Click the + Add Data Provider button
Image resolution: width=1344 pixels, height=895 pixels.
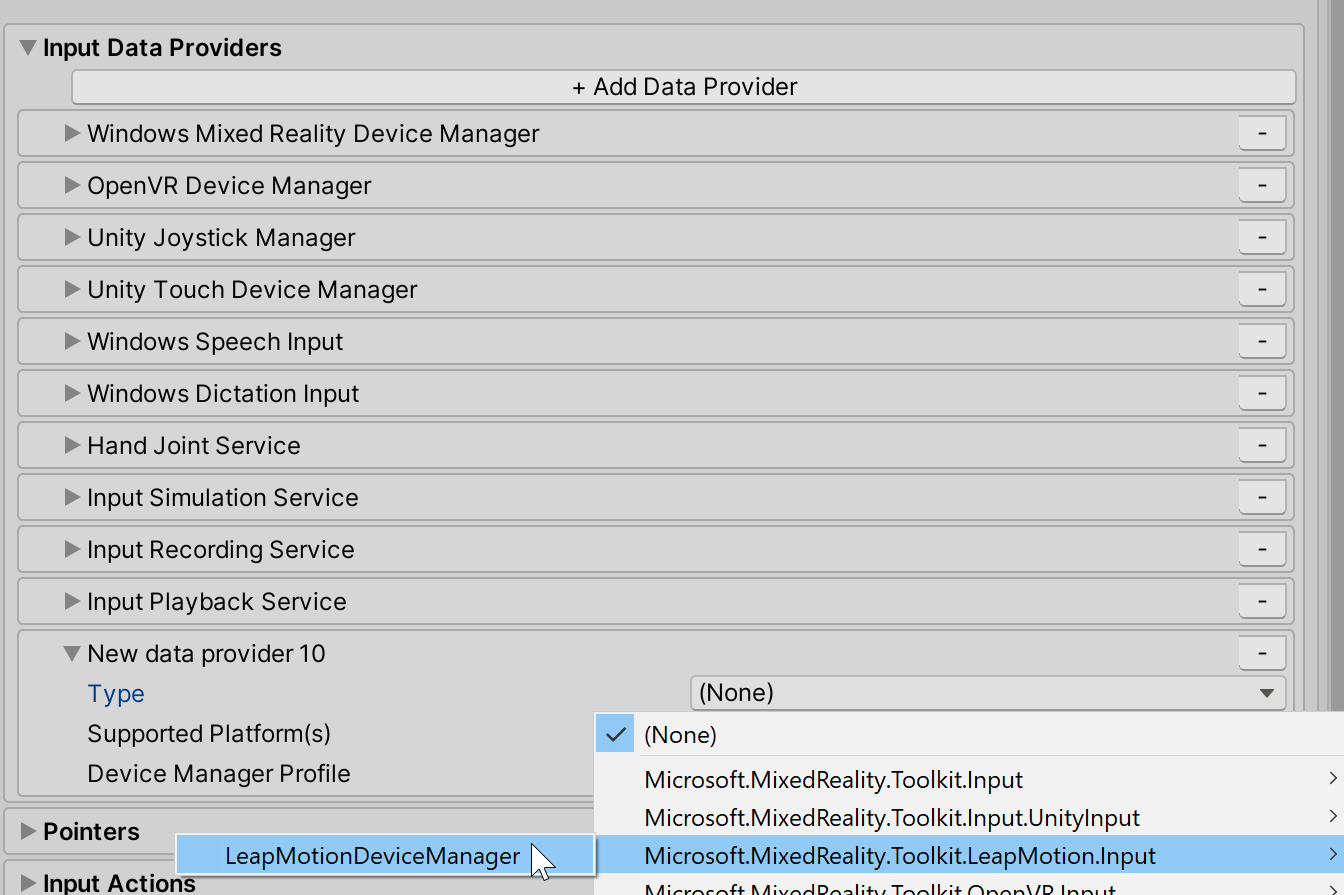click(x=683, y=87)
